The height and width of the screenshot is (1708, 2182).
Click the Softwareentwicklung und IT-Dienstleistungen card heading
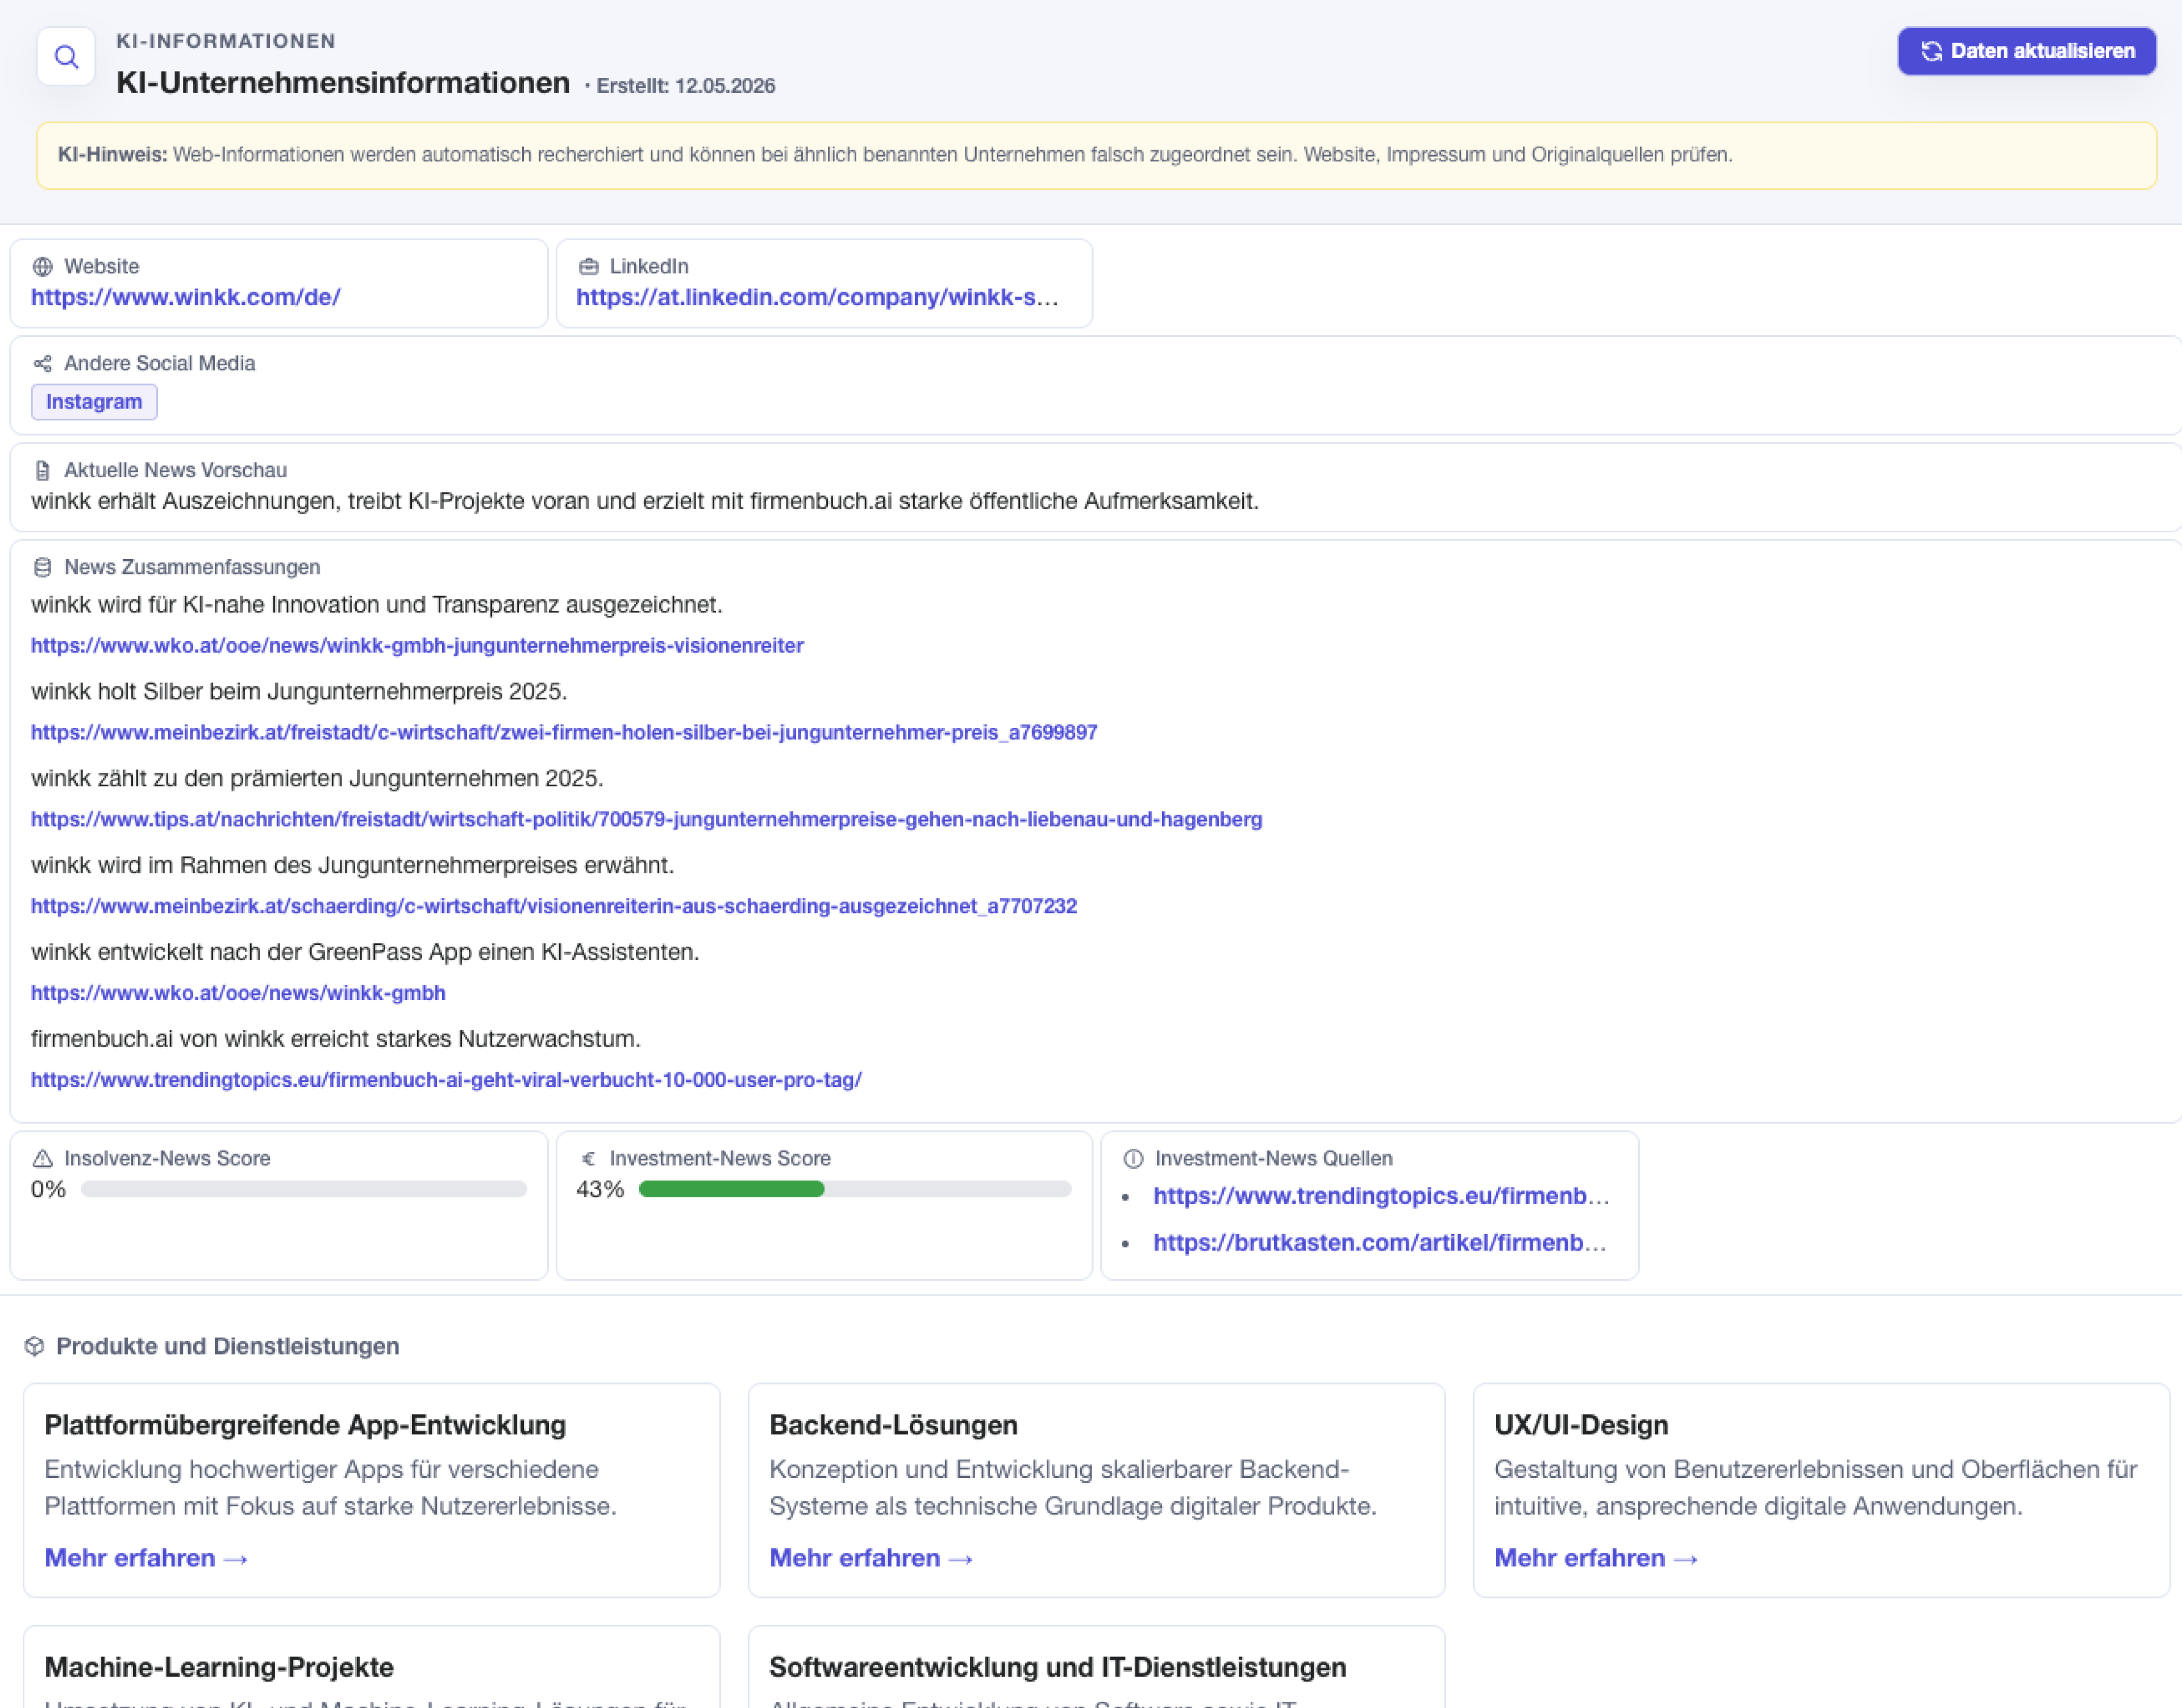1057,1668
